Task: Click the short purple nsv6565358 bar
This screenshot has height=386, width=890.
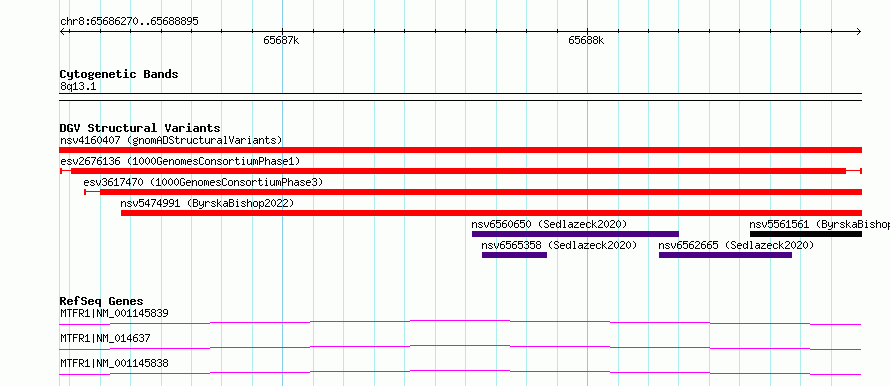Action: point(514,255)
